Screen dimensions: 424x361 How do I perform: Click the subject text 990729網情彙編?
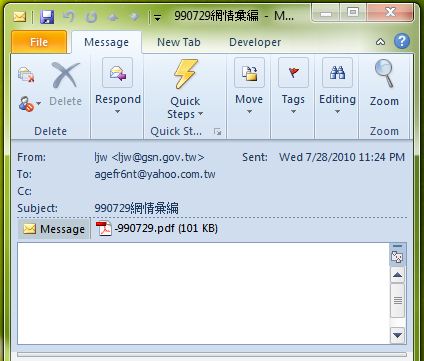point(136,208)
